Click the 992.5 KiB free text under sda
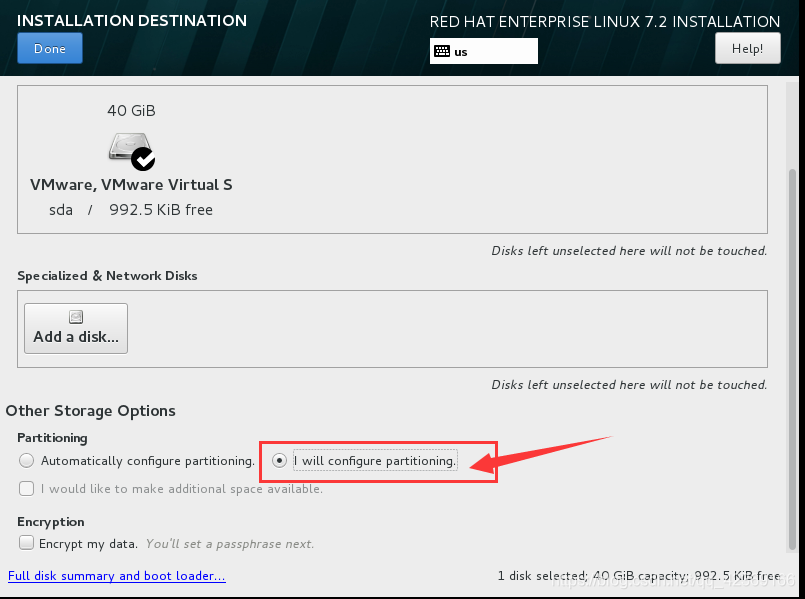805x599 pixels. [161, 210]
